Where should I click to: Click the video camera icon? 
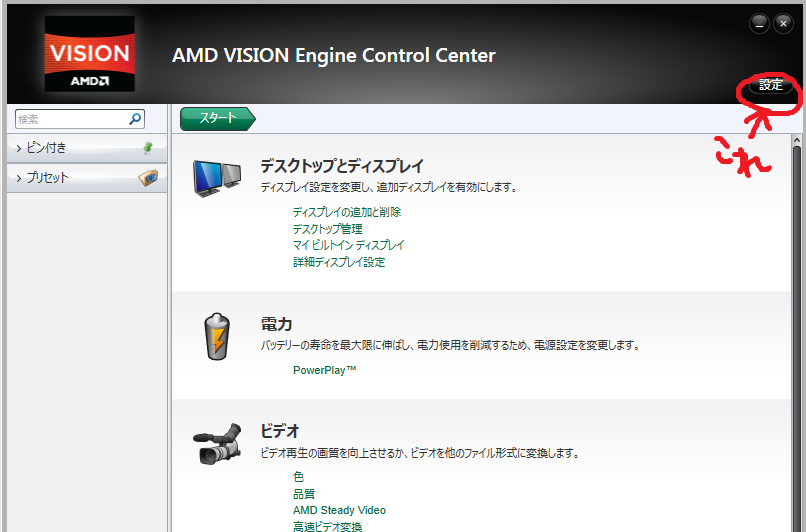point(217,444)
